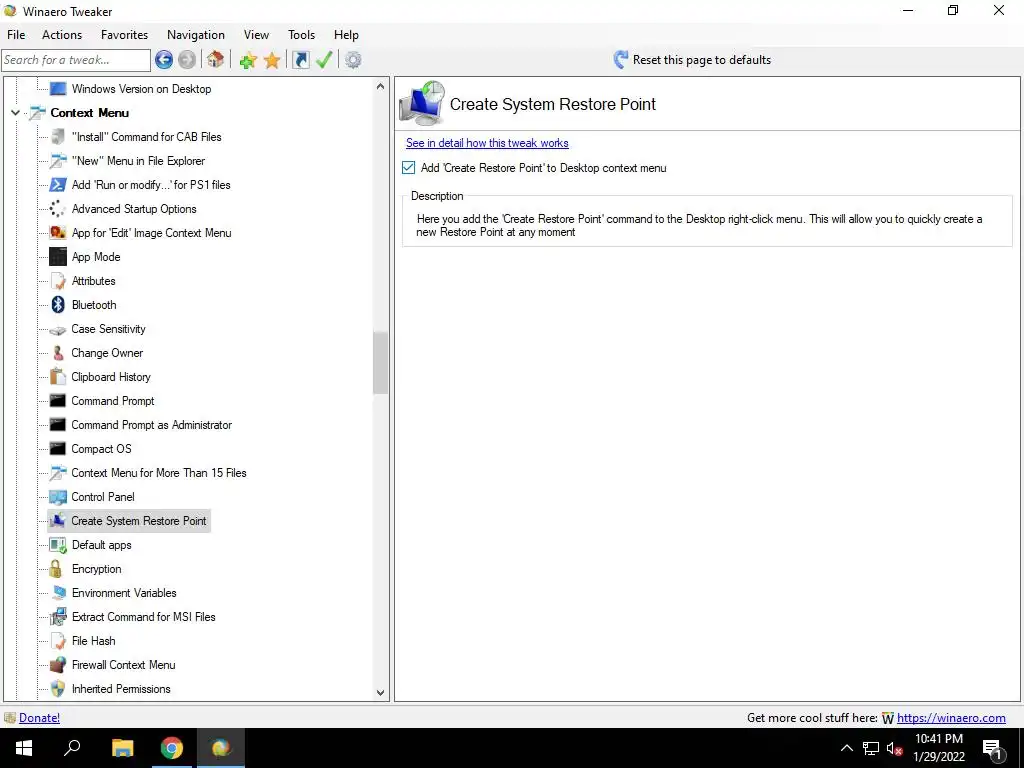The height and width of the screenshot is (768, 1024).
Task: Open the File menu
Action: tap(16, 35)
